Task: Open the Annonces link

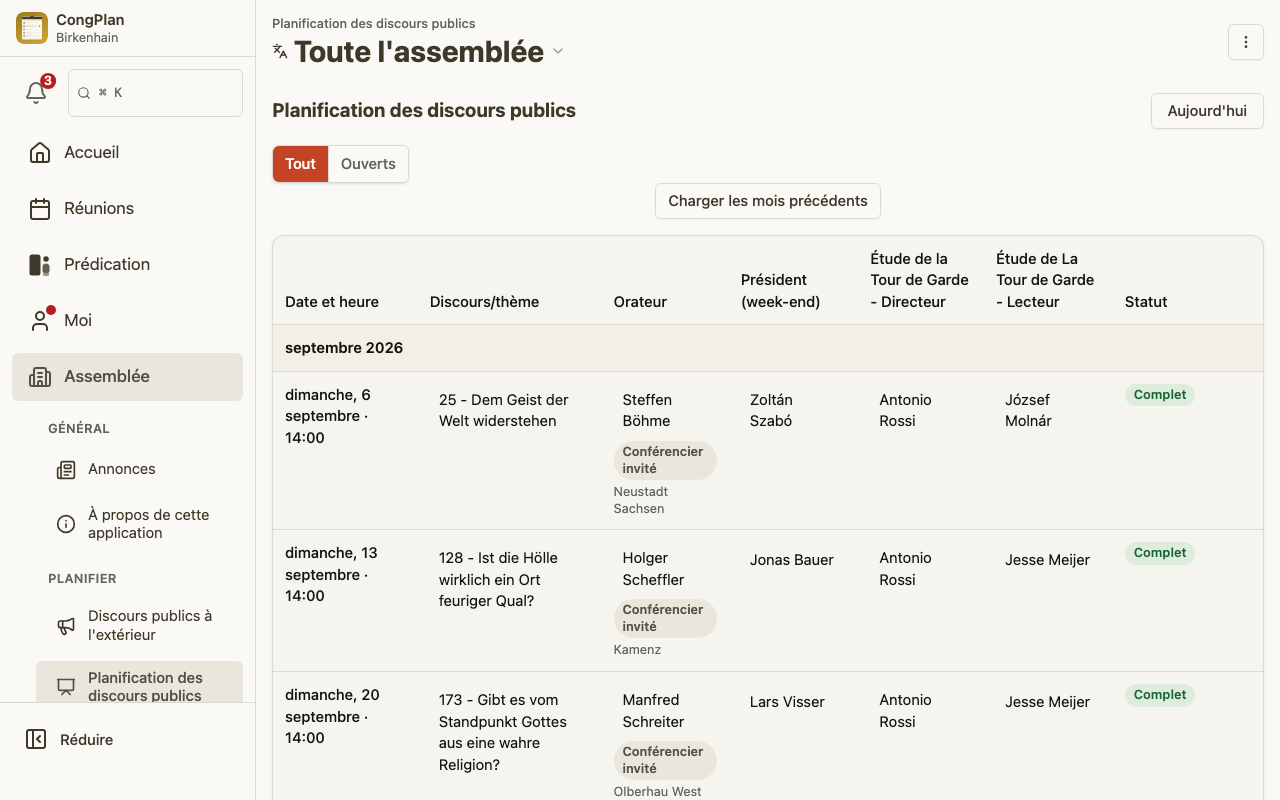Action: [139, 469]
